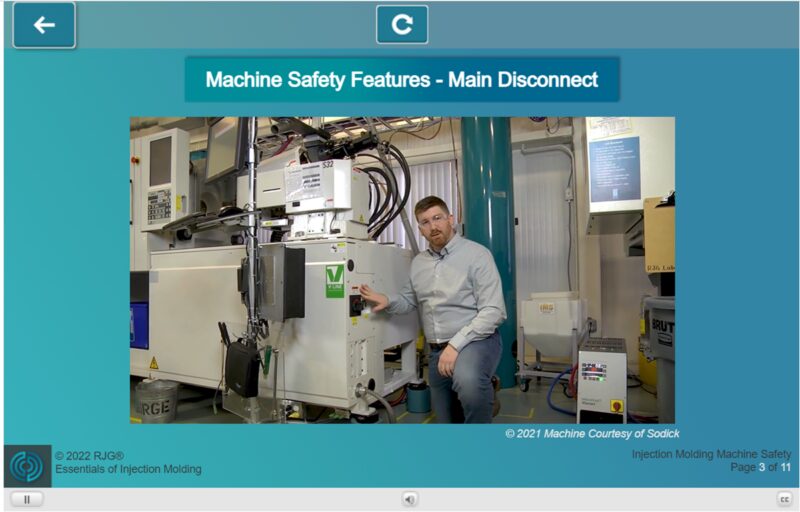The image size is (800, 512).
Task: Click the back arrow button
Action: pos(44,25)
